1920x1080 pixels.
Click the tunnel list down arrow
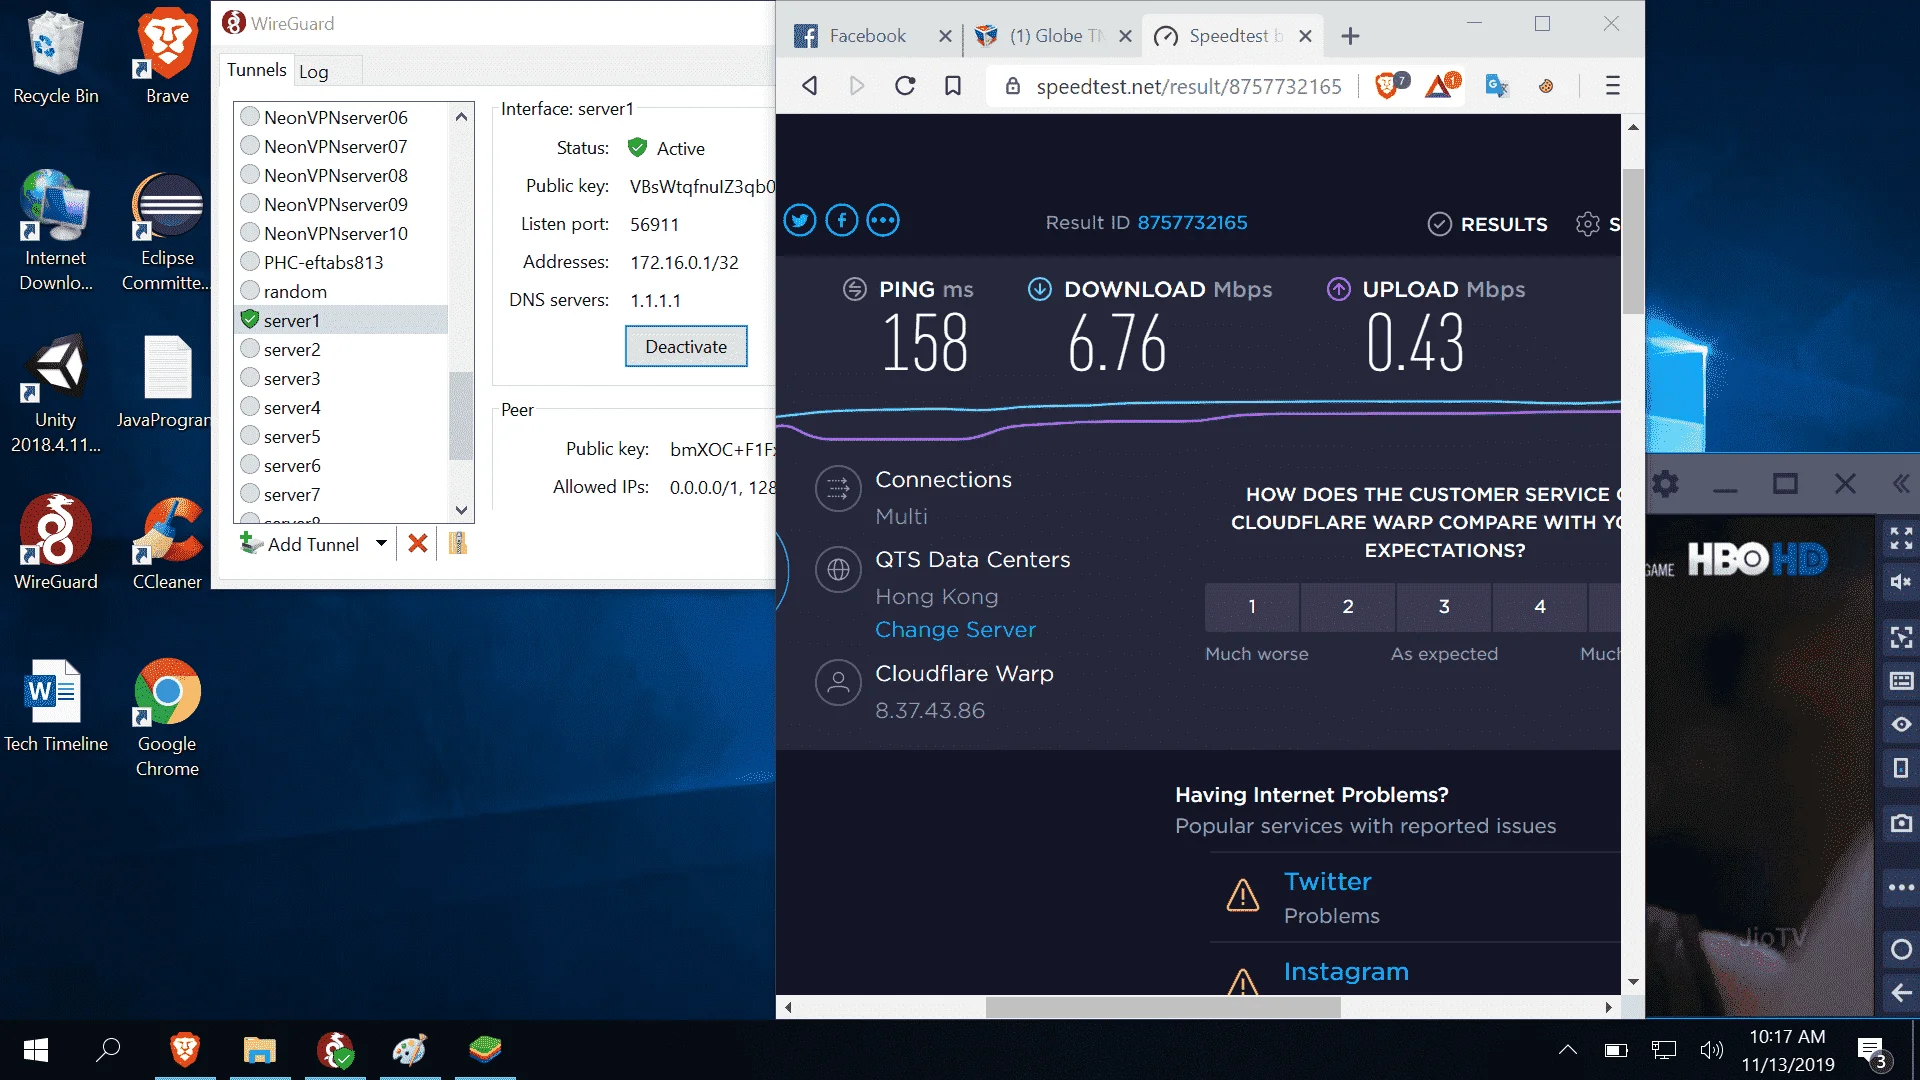pos(461,510)
